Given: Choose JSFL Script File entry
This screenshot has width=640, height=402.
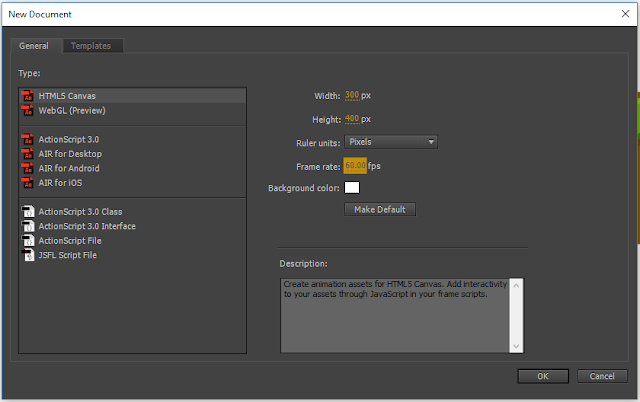Looking at the screenshot, I should point(133,255).
